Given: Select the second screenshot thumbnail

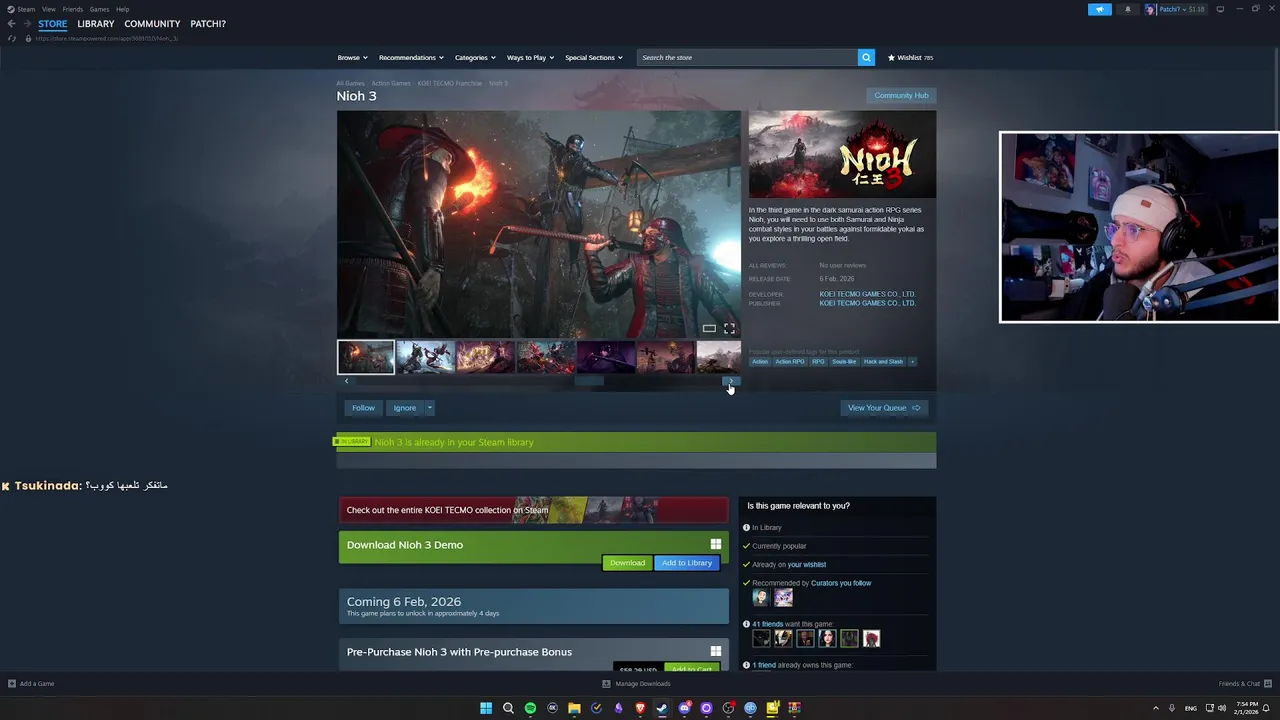Looking at the screenshot, I should 425,357.
